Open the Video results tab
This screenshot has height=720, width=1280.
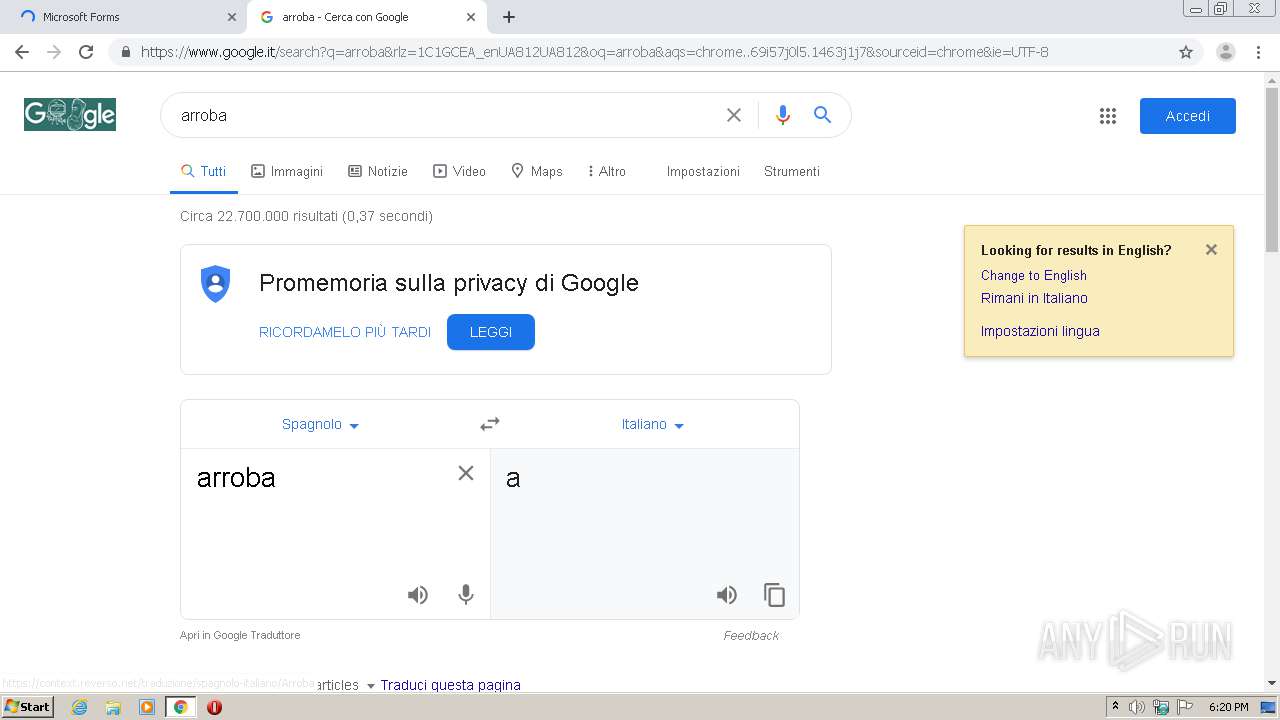(x=459, y=171)
